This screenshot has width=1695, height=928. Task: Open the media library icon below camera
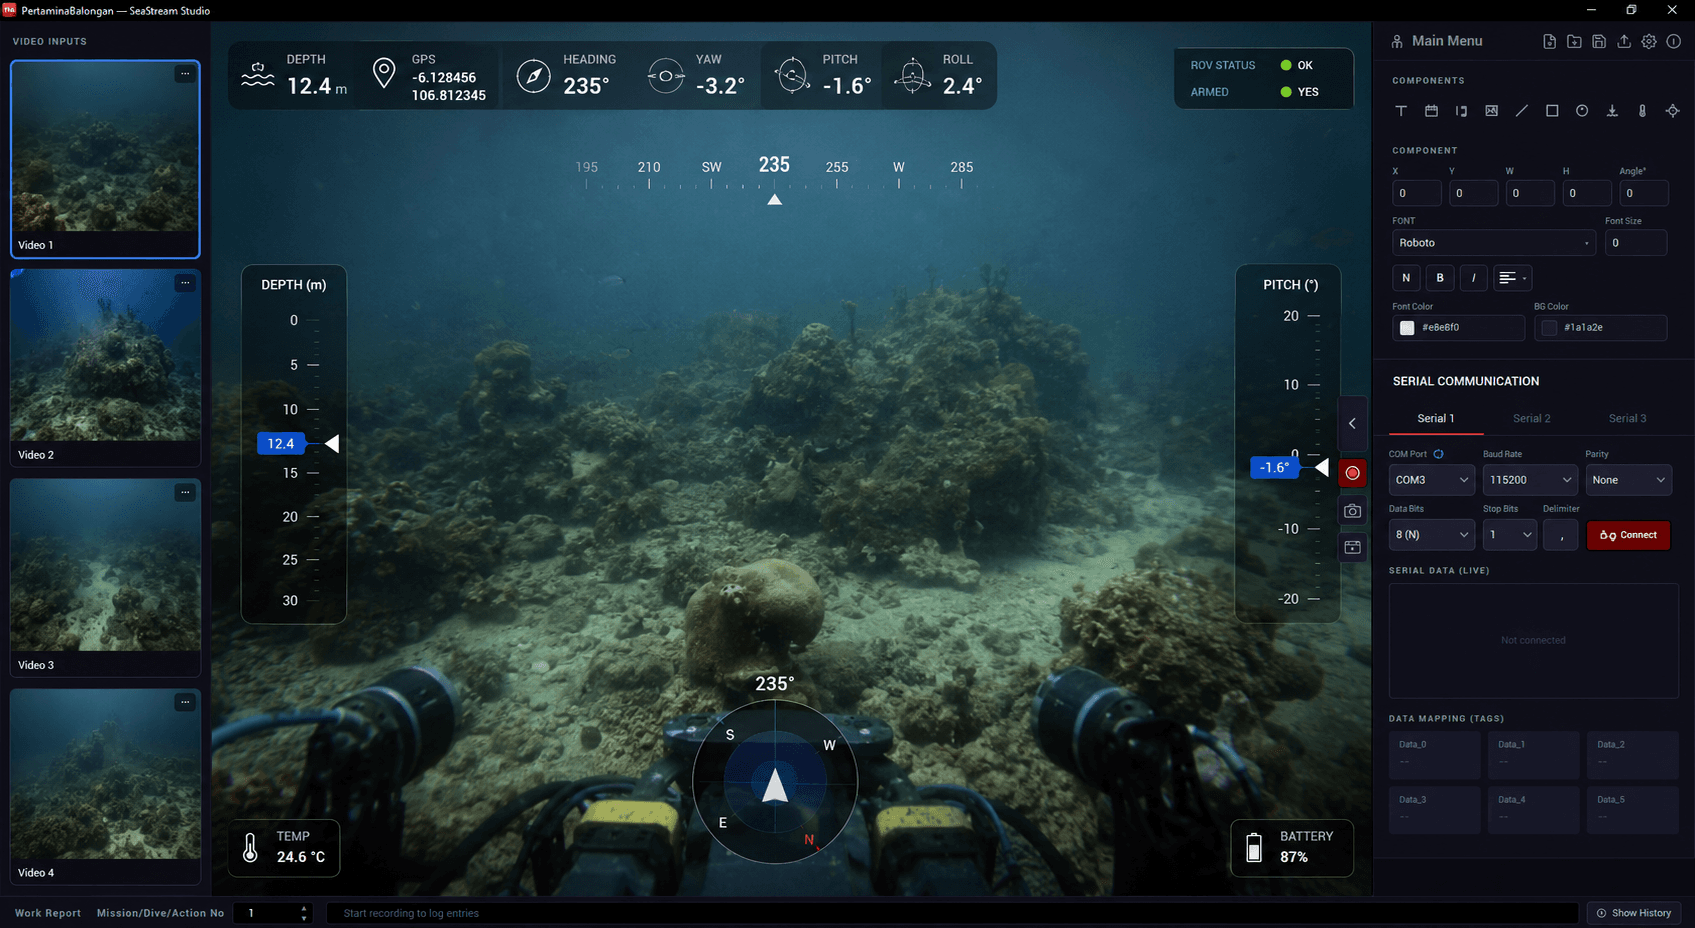coord(1352,548)
